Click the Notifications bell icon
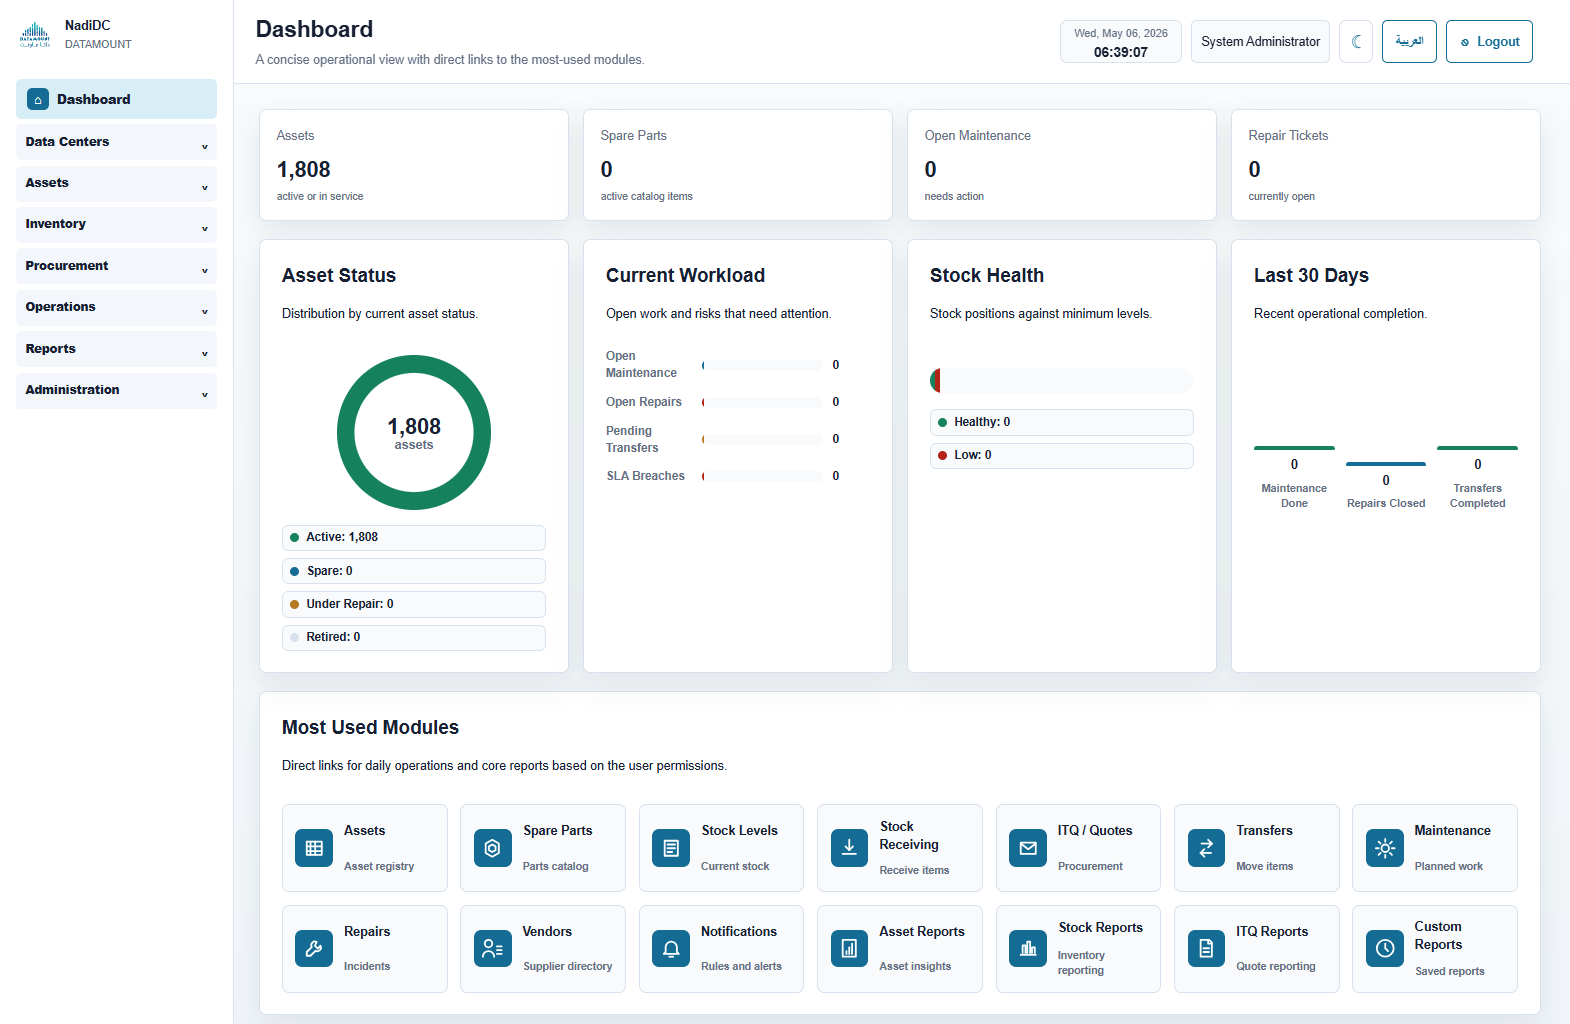The width and height of the screenshot is (1570, 1024). tap(671, 949)
